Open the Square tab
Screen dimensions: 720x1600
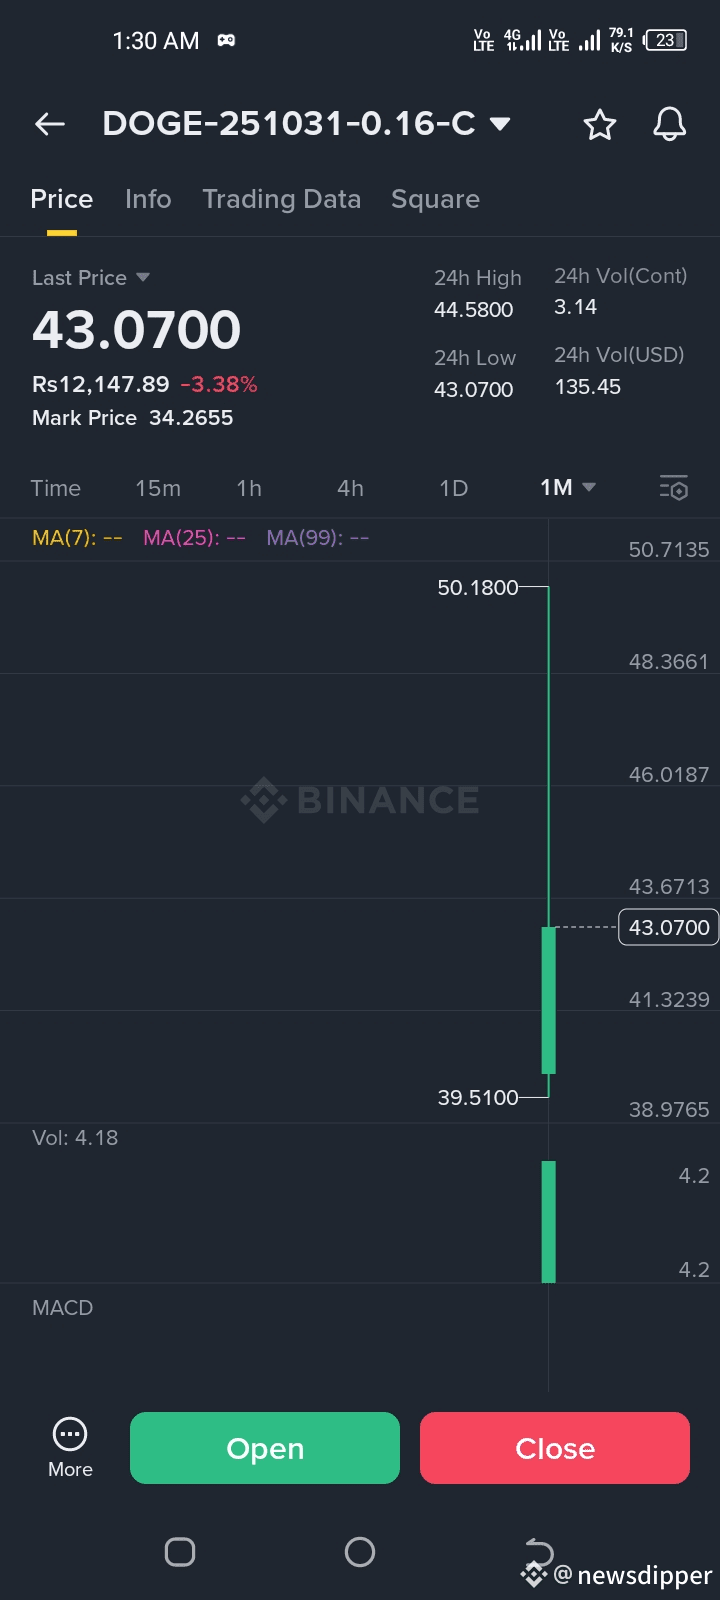tap(435, 199)
